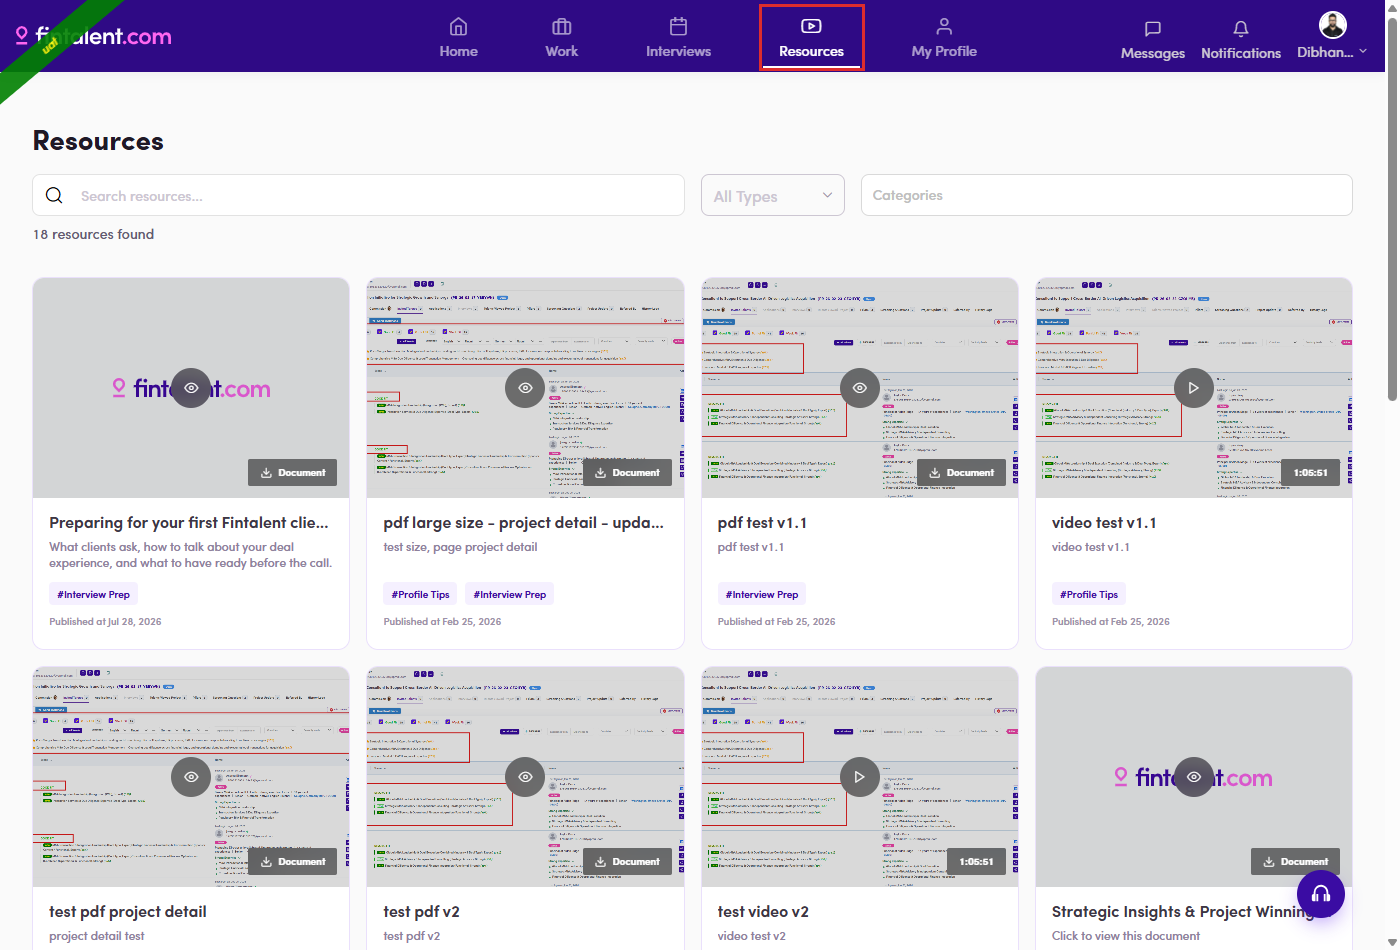1400x950 pixels.
Task: Click 'project detail test' description
Action: 97,937
